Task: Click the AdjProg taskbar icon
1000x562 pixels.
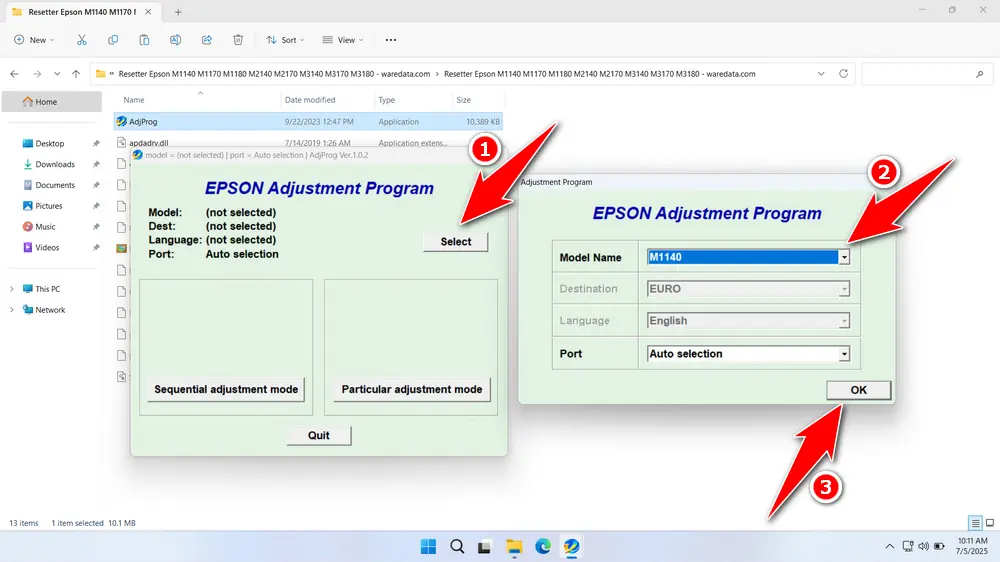Action: (x=571, y=547)
